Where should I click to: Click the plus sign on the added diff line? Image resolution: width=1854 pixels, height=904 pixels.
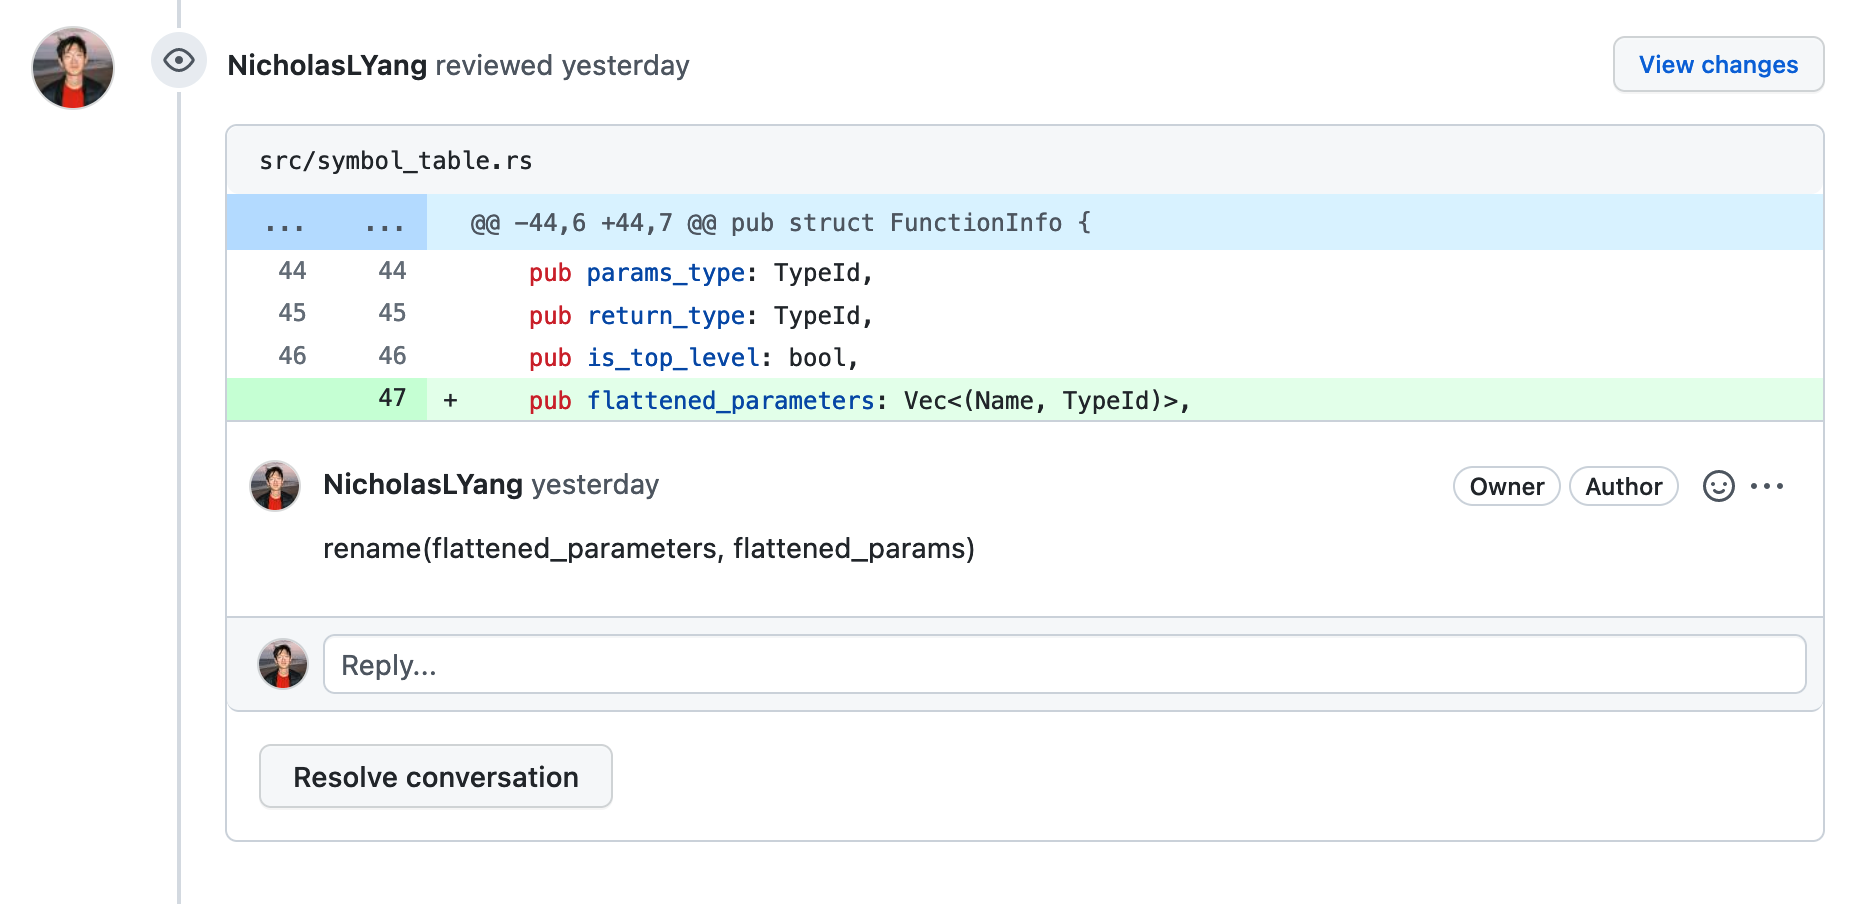pyautogui.click(x=449, y=399)
